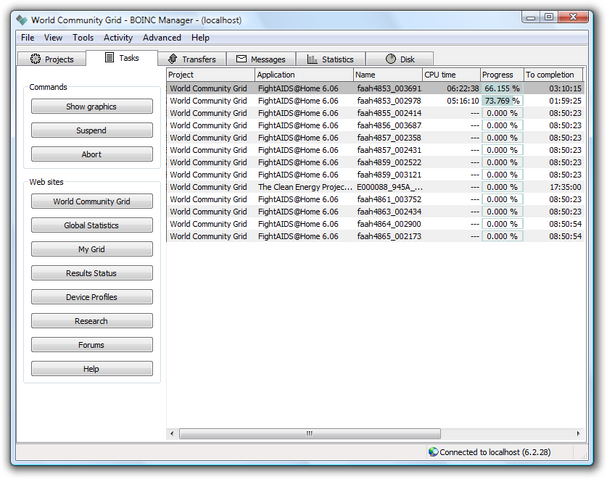Sort tasks by Name column
This screenshot has width=607, height=479.
(388, 74)
